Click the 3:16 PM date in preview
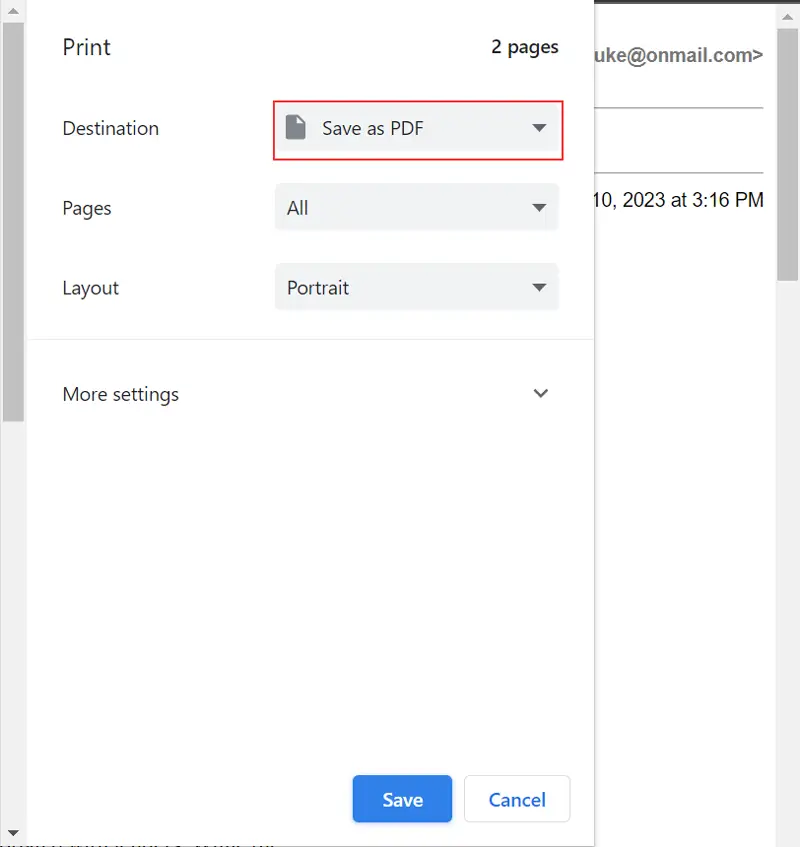The height and width of the screenshot is (847, 800). point(678,200)
